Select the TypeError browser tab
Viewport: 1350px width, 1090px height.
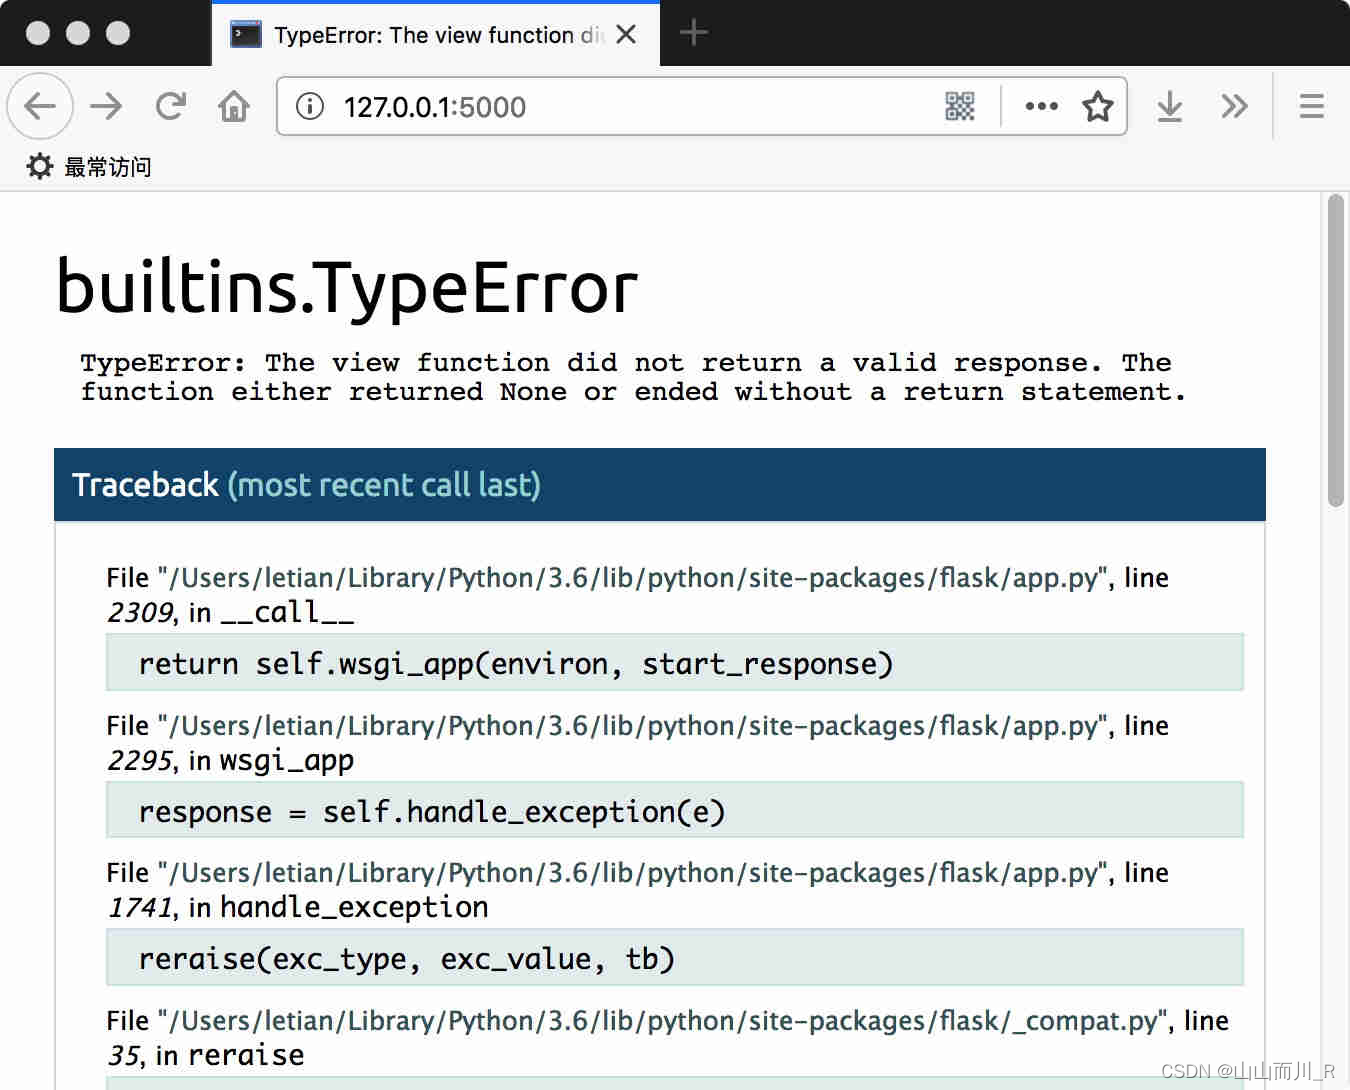click(420, 34)
